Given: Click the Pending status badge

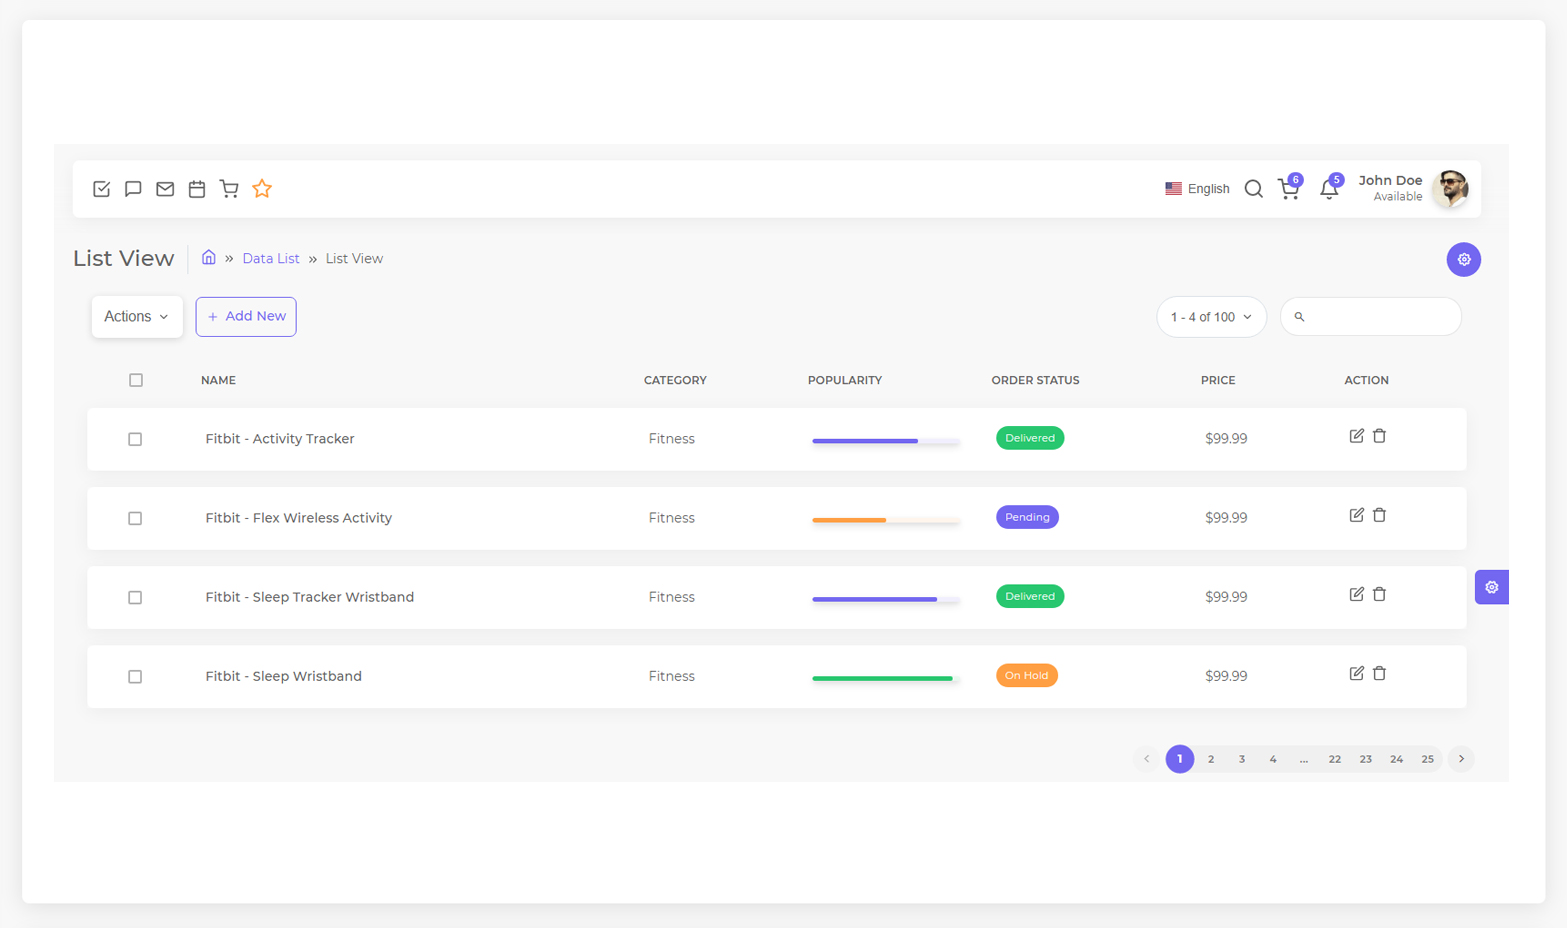Looking at the screenshot, I should coord(1027,517).
